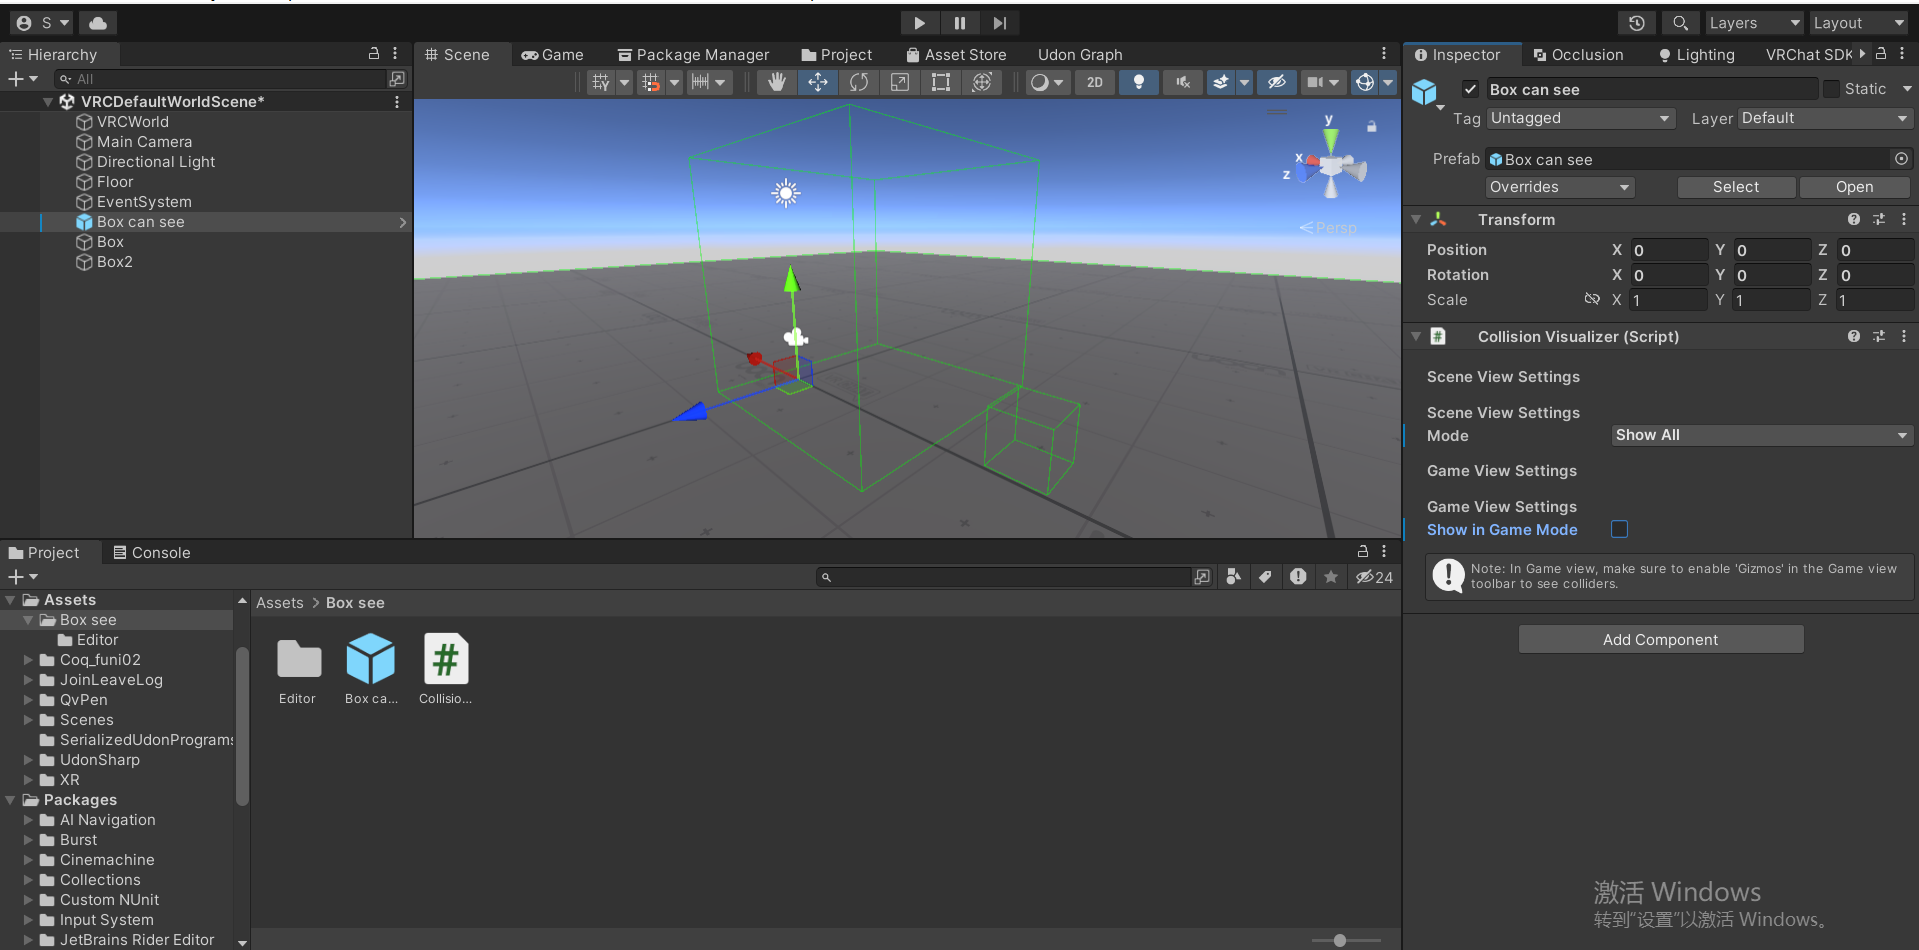Select the Hand tool in the Scene toolbar
The image size is (1919, 950).
(x=776, y=82)
